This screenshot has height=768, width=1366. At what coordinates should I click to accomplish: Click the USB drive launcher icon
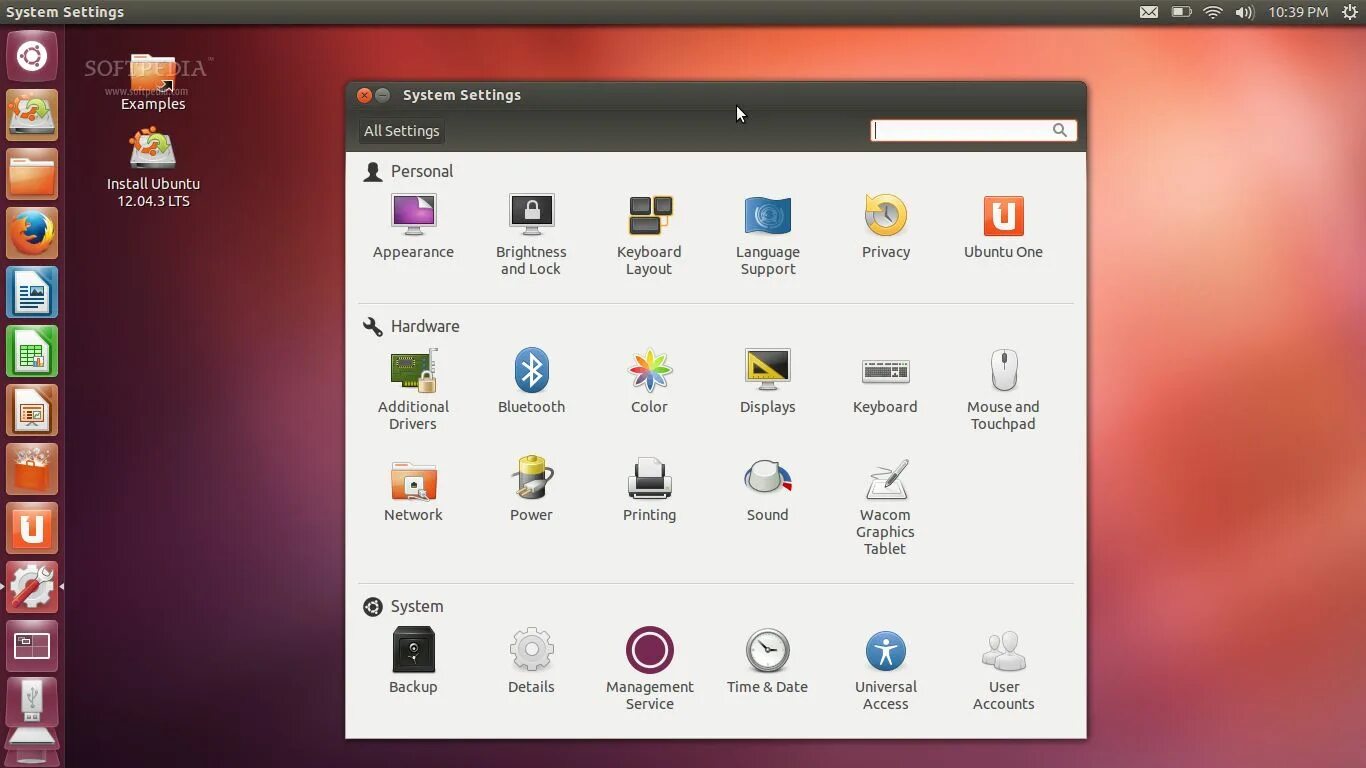(x=32, y=702)
